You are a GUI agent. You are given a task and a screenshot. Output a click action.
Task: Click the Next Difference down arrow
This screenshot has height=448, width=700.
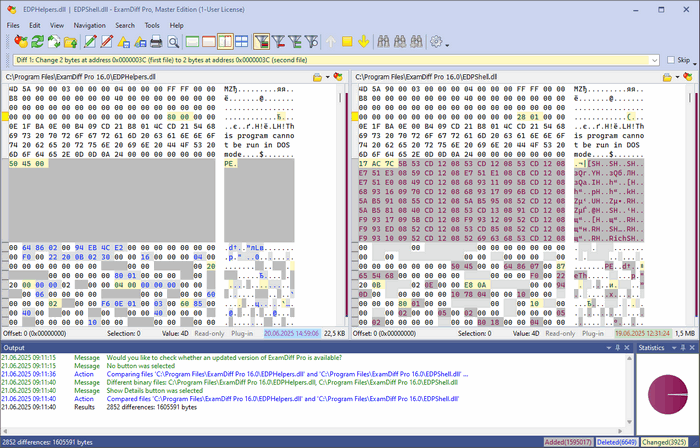363,42
